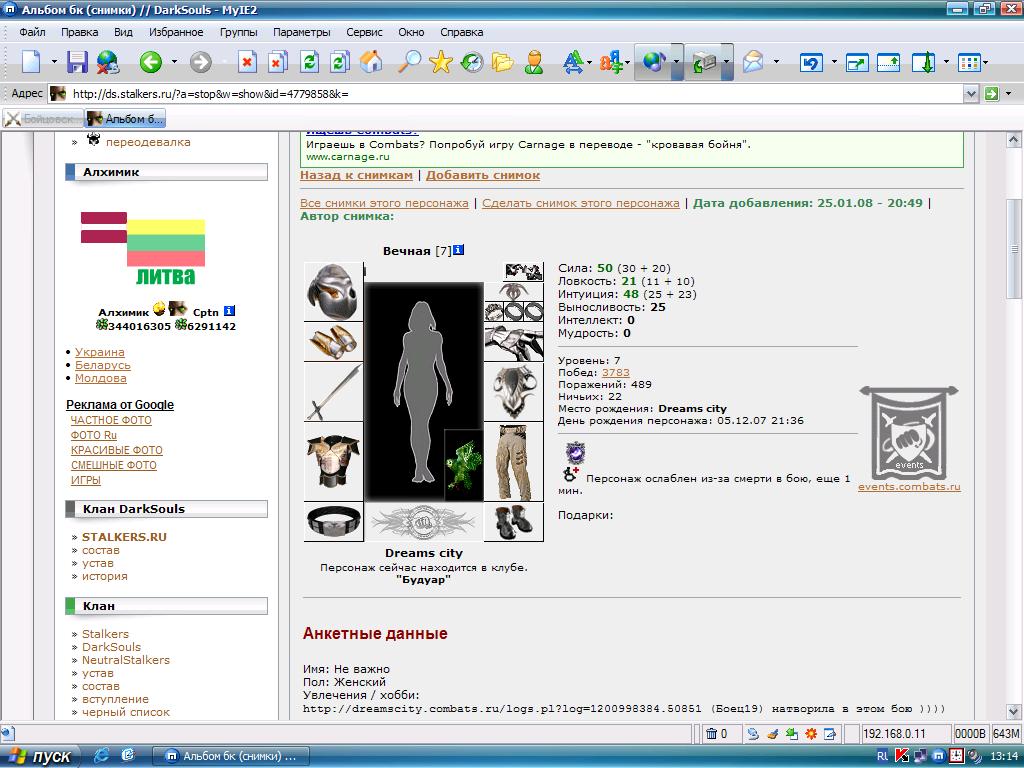This screenshot has width=1024, height=768.
Task: Open the Группы menu
Action: (x=238, y=32)
